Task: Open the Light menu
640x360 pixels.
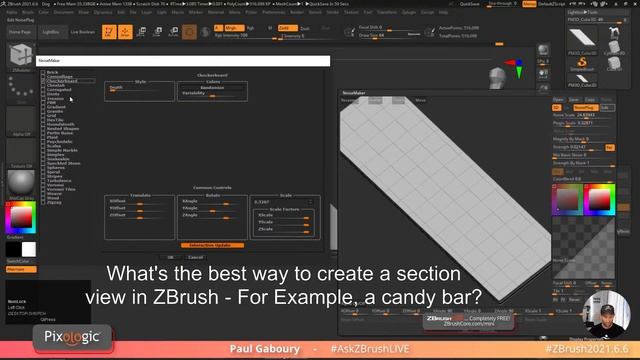Action: pyautogui.click(x=162, y=12)
